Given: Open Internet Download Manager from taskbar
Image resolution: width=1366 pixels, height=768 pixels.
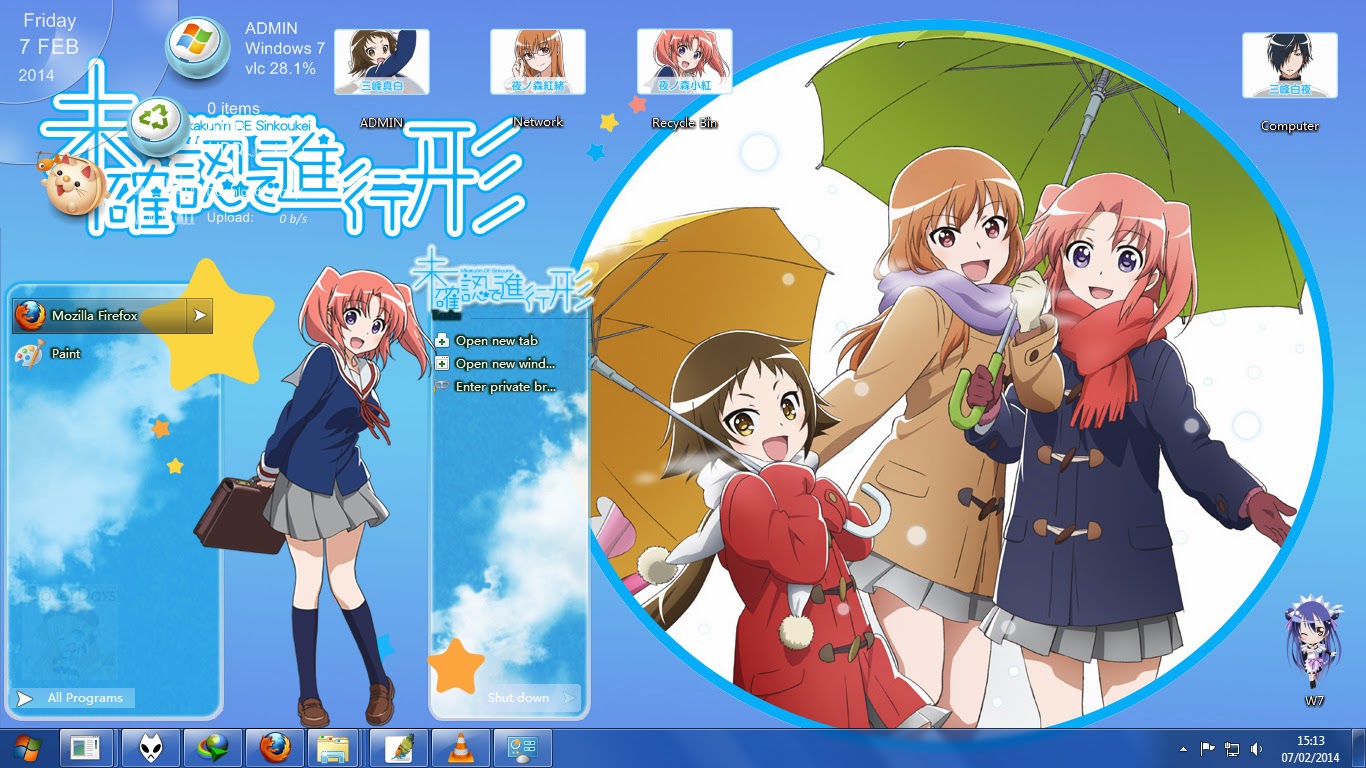Looking at the screenshot, I should (x=213, y=747).
